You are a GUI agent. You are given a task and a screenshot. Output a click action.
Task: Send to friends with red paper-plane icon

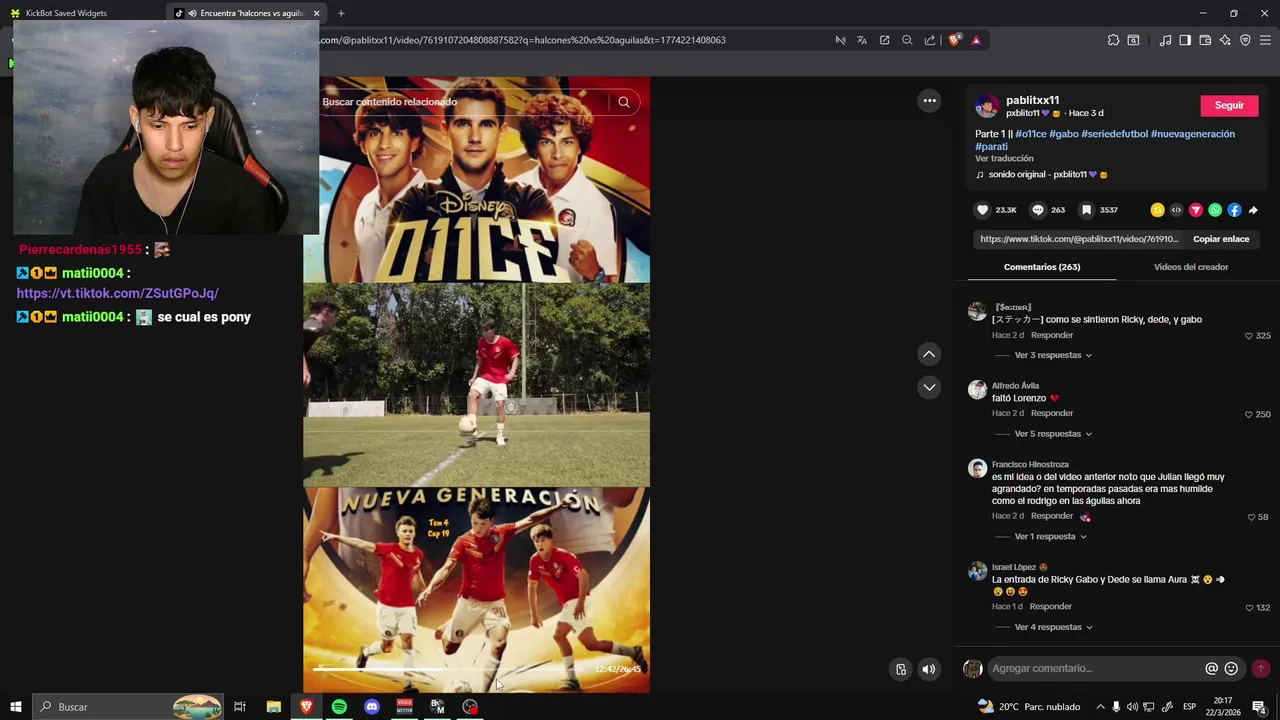1195,210
